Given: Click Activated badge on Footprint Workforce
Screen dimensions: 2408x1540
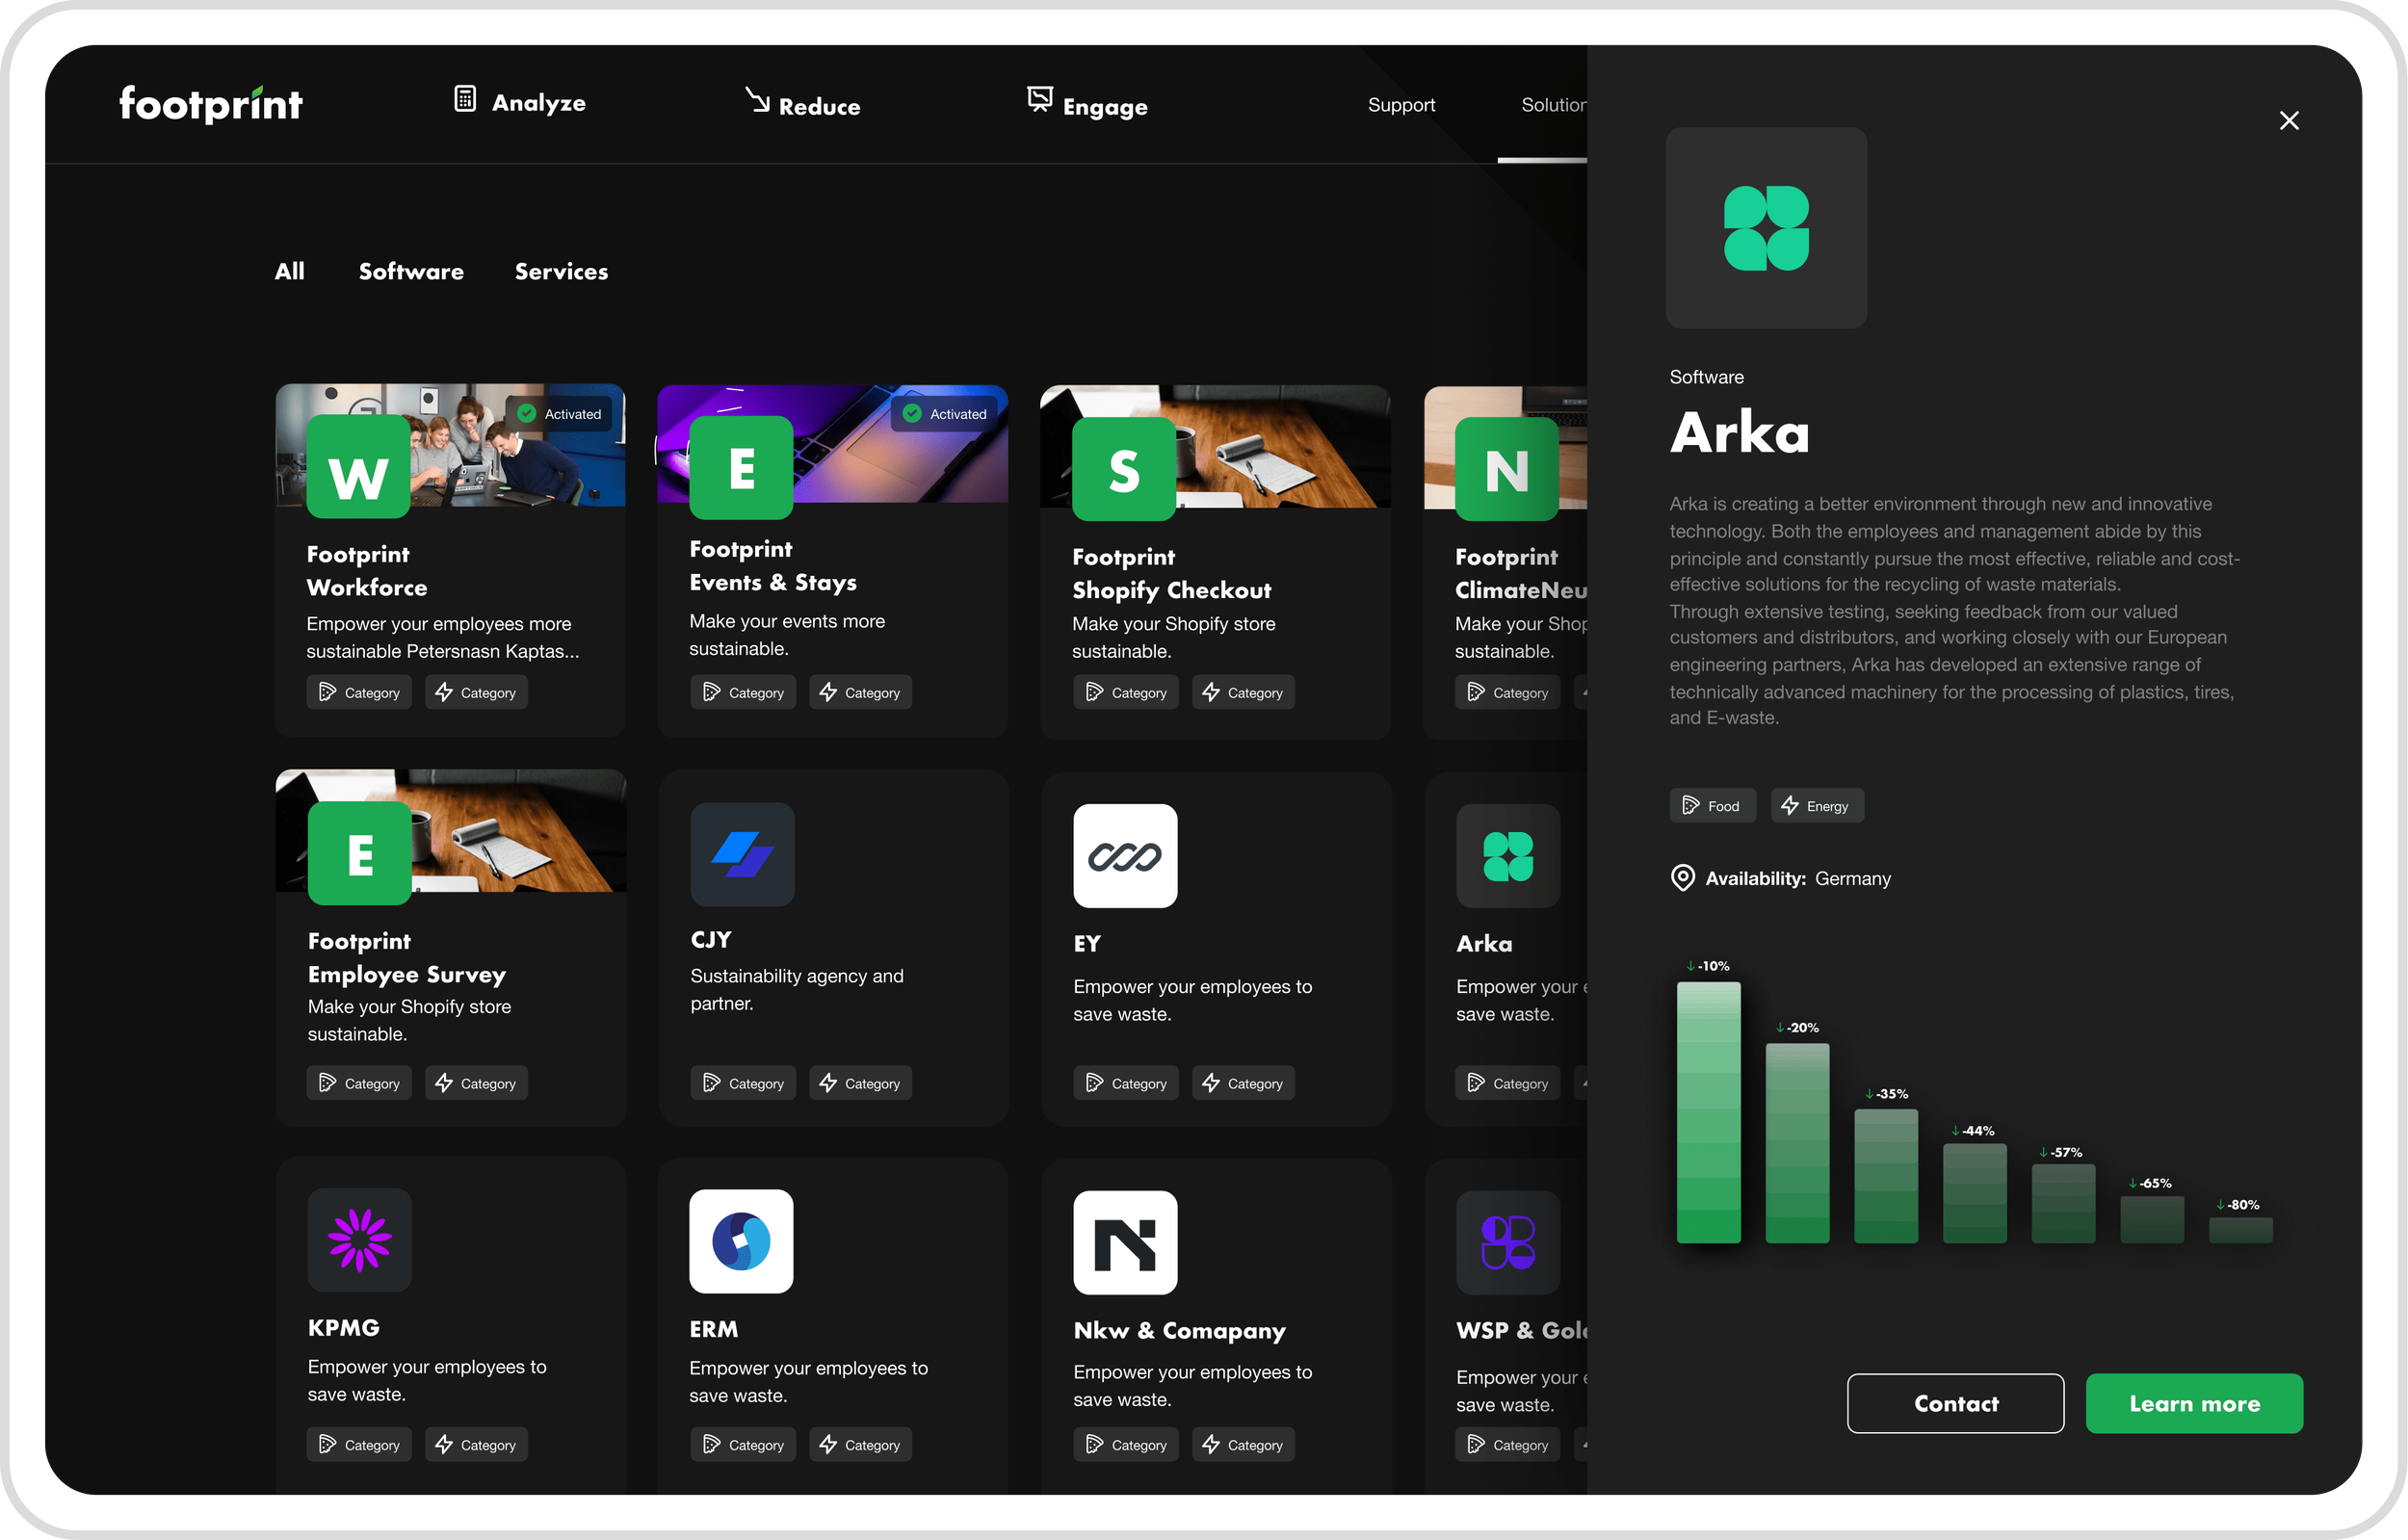Looking at the screenshot, I should [560, 413].
